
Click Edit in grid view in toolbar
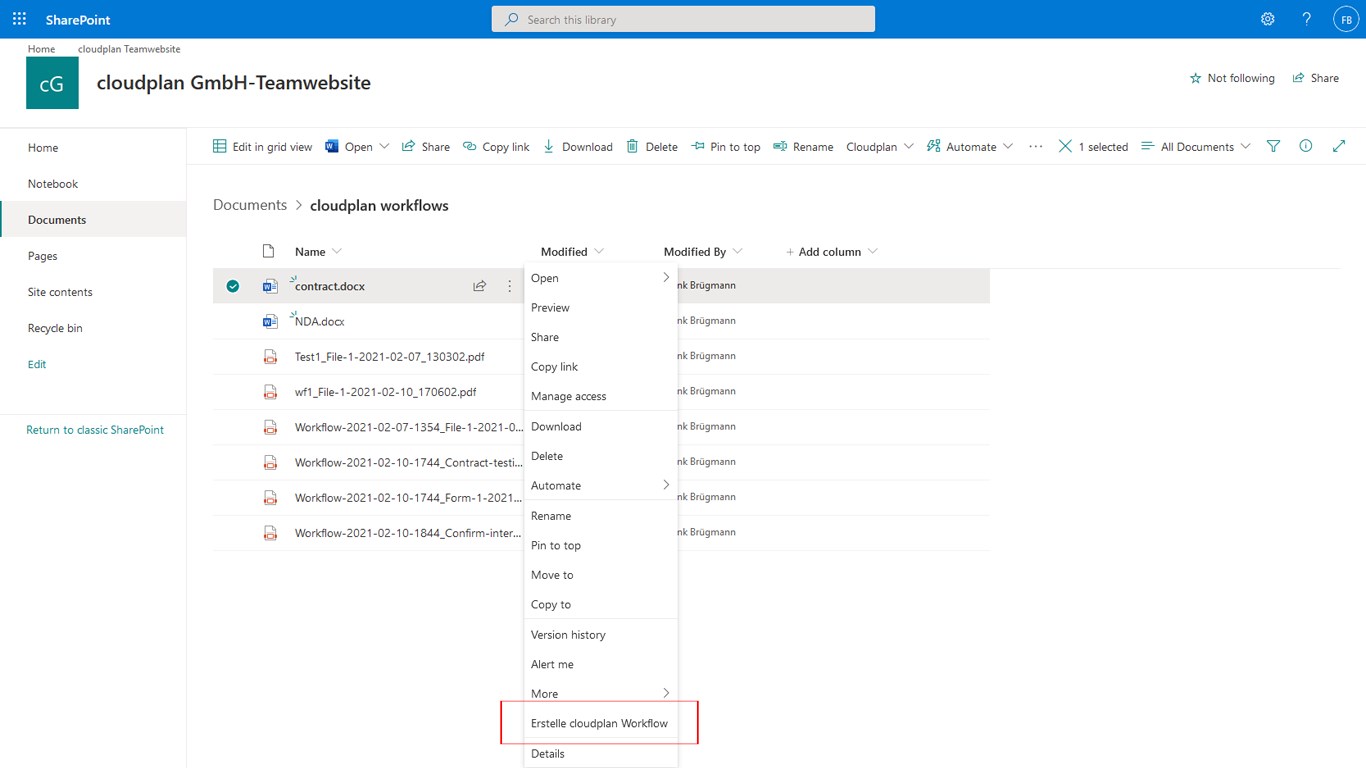(x=263, y=146)
